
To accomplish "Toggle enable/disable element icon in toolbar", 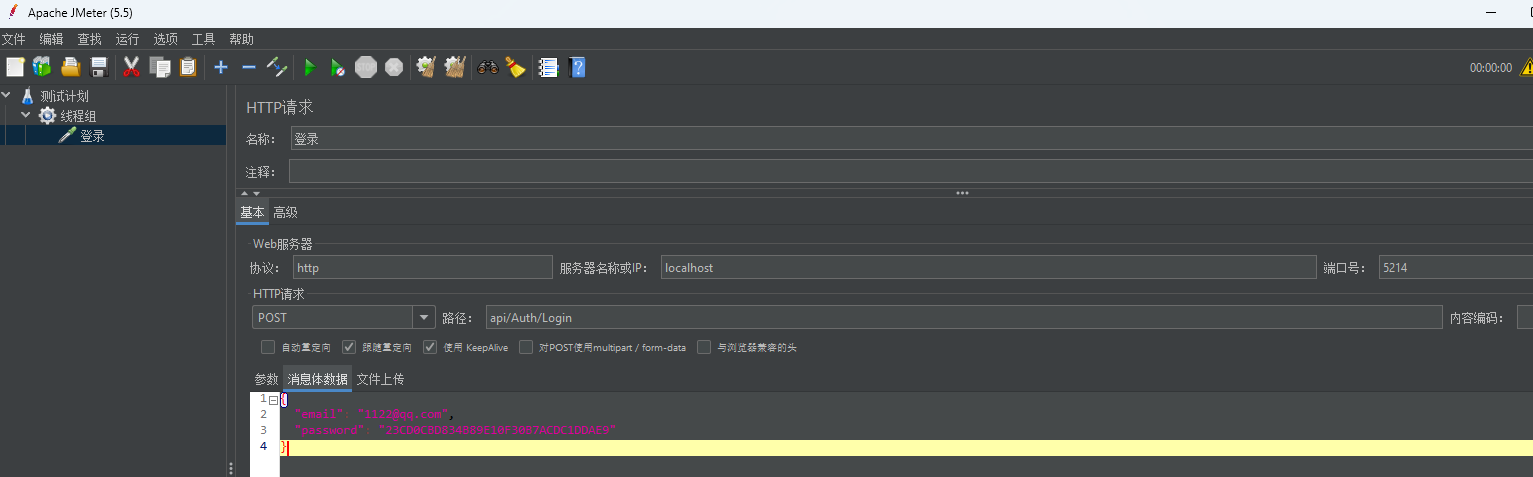I will [x=277, y=67].
